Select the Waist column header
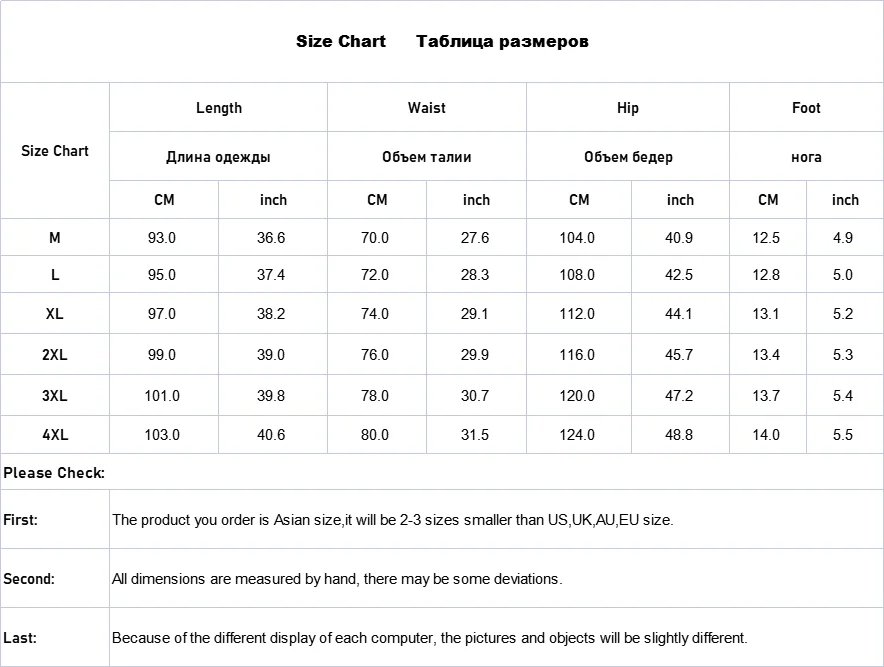Viewport: 884px width, 667px height. pyautogui.click(x=427, y=108)
